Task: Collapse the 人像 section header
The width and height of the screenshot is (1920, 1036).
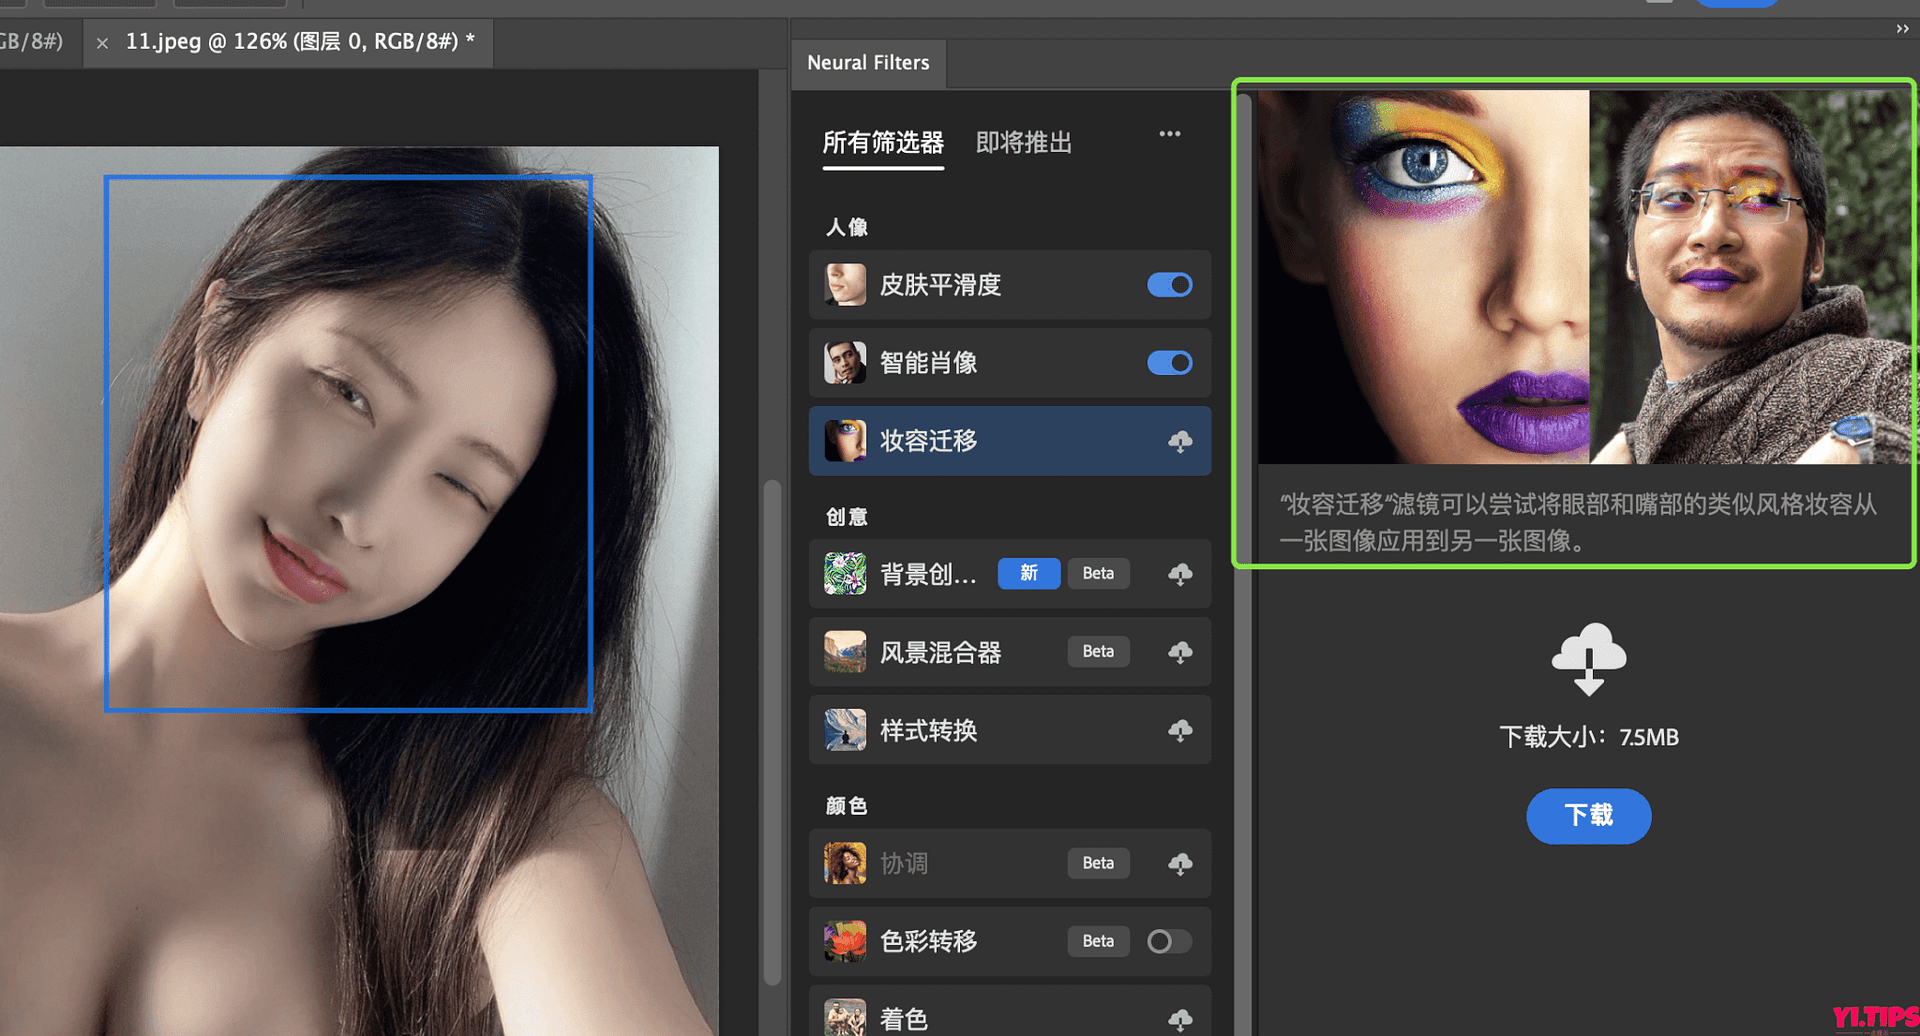Action: click(x=848, y=227)
